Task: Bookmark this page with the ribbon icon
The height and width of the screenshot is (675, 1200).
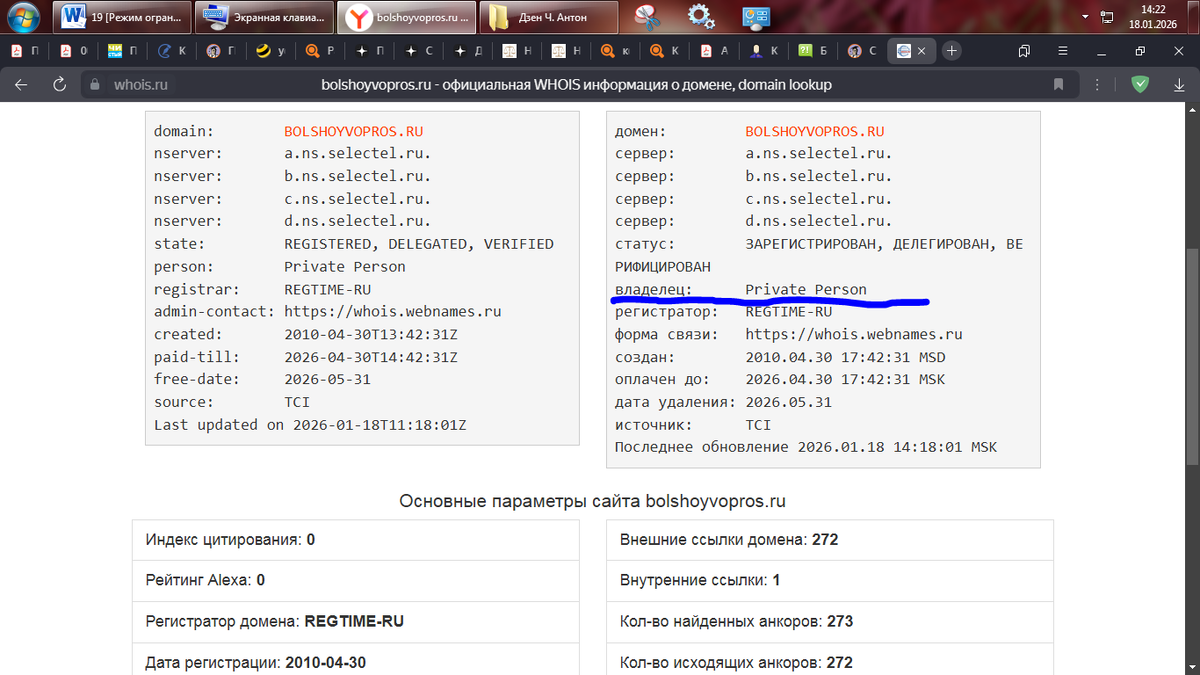Action: tap(1059, 85)
